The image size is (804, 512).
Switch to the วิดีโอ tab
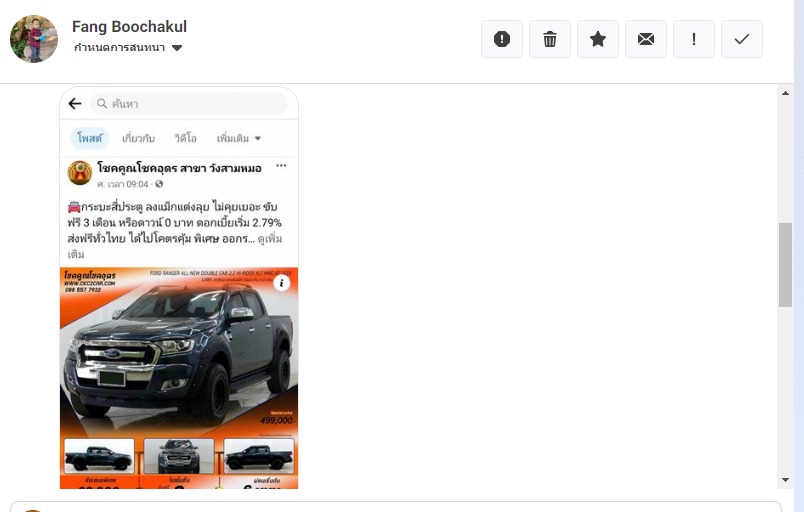click(x=186, y=138)
